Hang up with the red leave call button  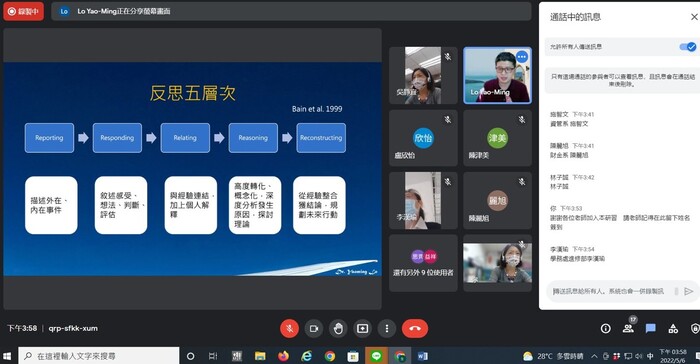[415, 329]
